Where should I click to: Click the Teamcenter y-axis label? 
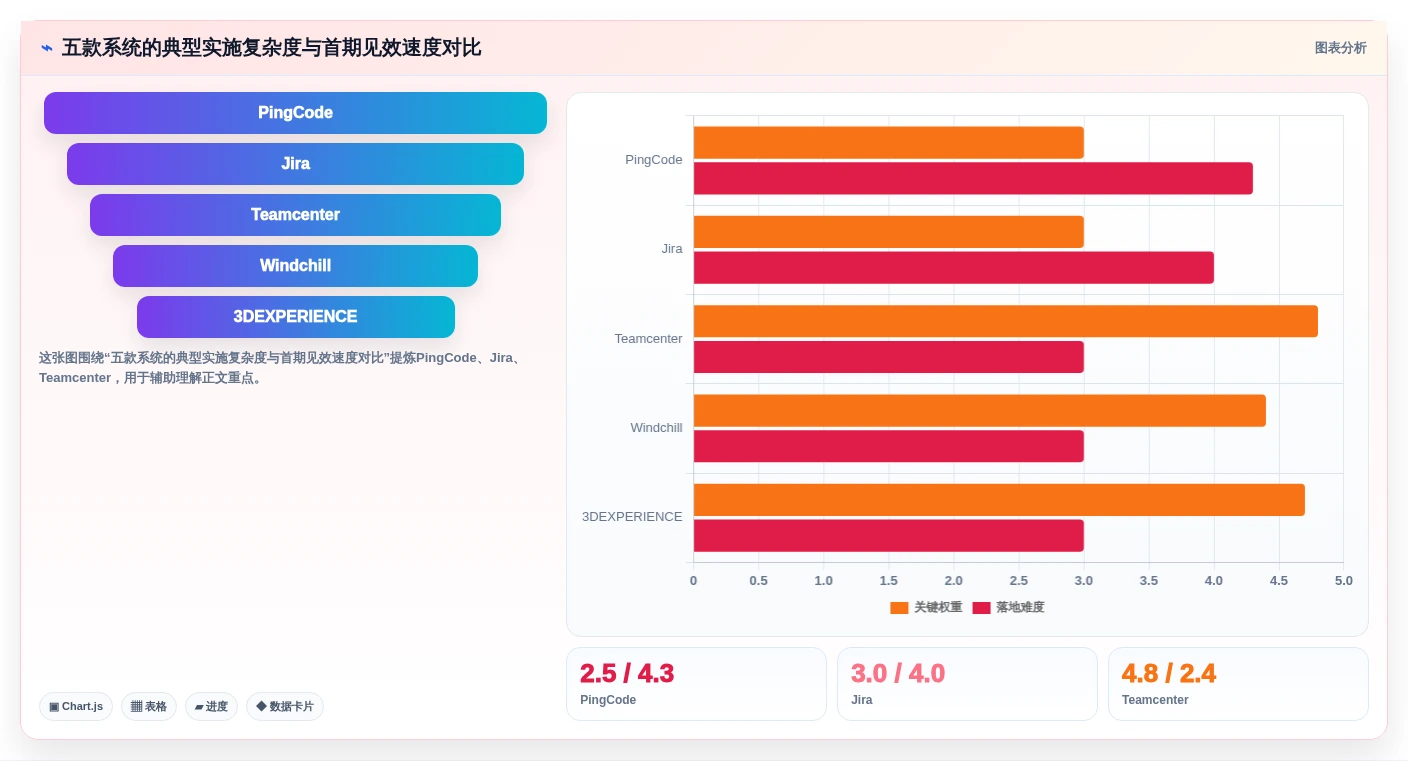[648, 339]
